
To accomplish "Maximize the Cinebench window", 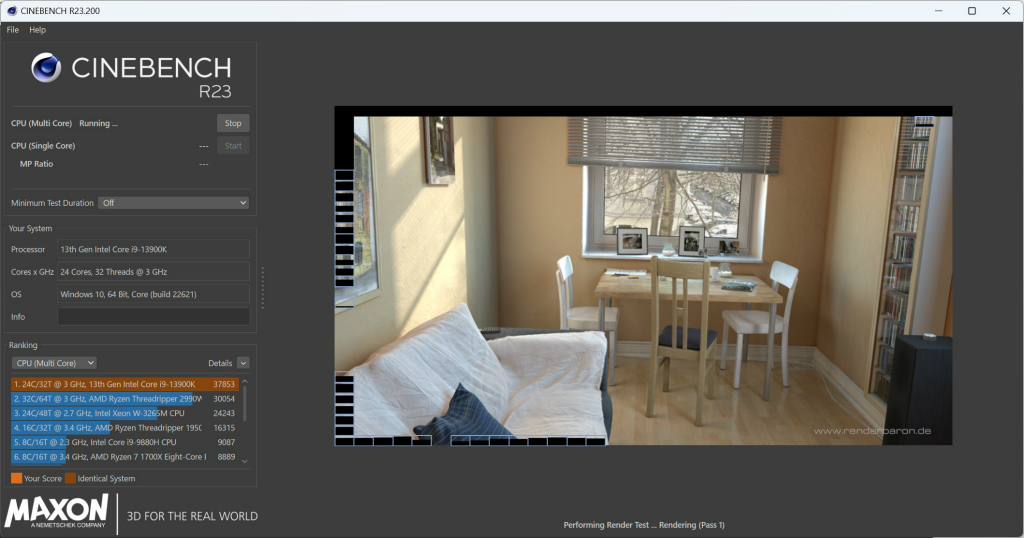I will [972, 10].
